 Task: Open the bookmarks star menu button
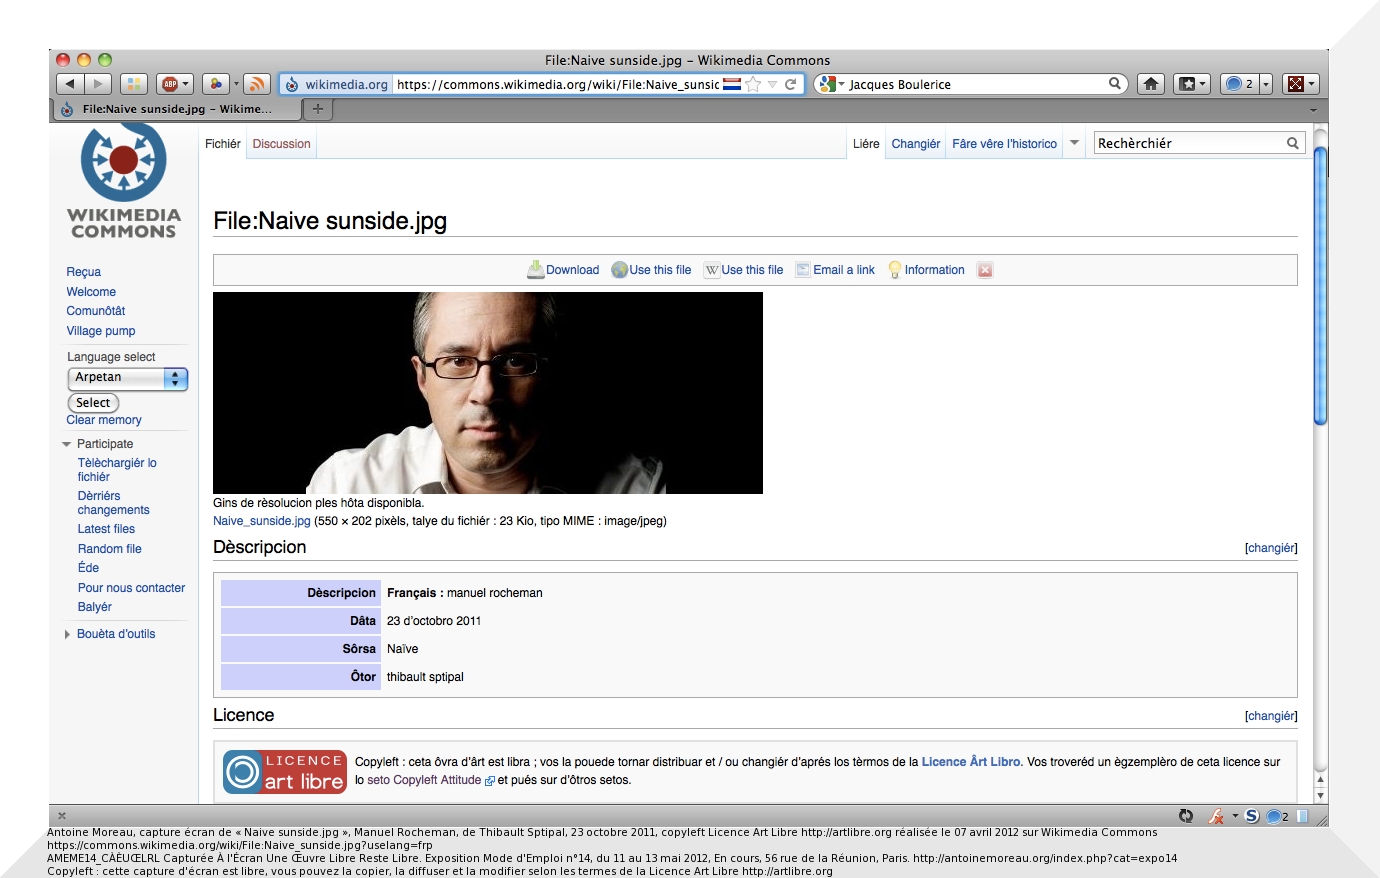pyautogui.click(x=1192, y=84)
